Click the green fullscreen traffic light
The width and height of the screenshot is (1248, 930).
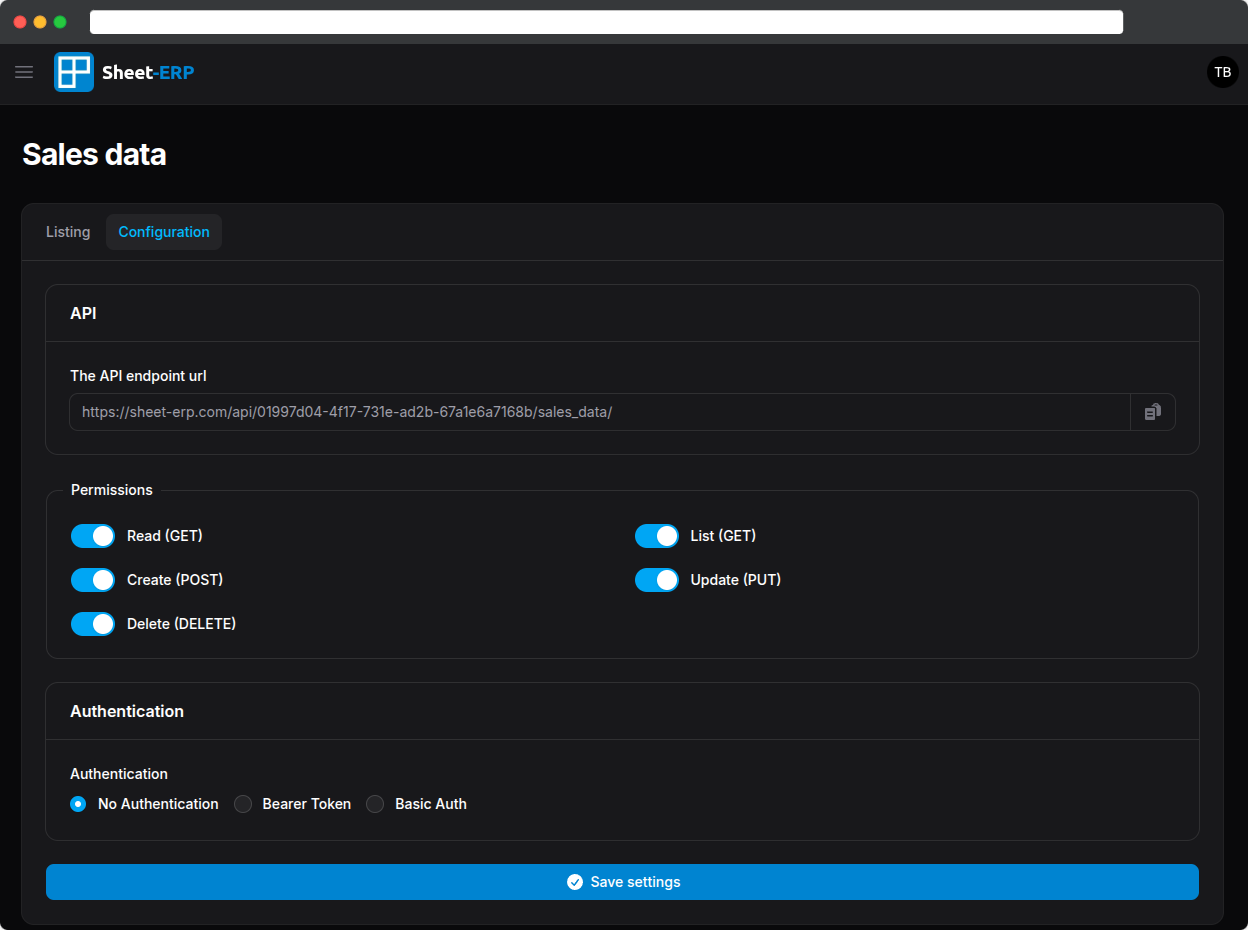[x=59, y=21]
